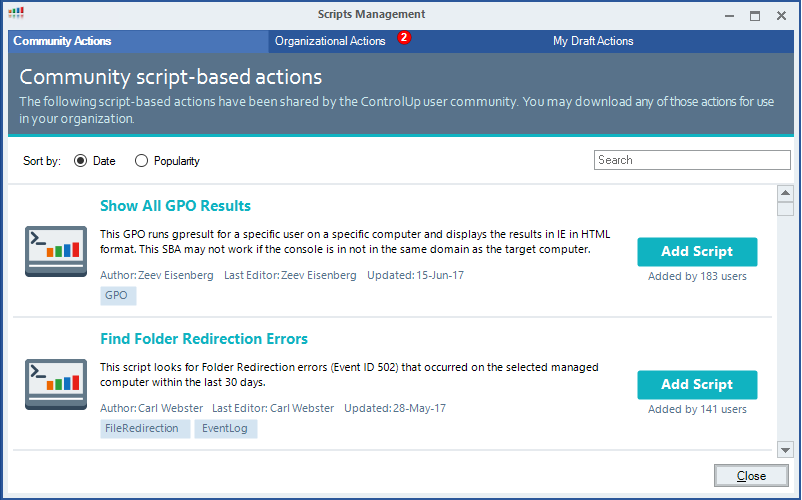Screen dimensions: 802x500
Task: Click the 'Last Editor: Carl Webster' text
Action: pyautogui.click(x=273, y=408)
